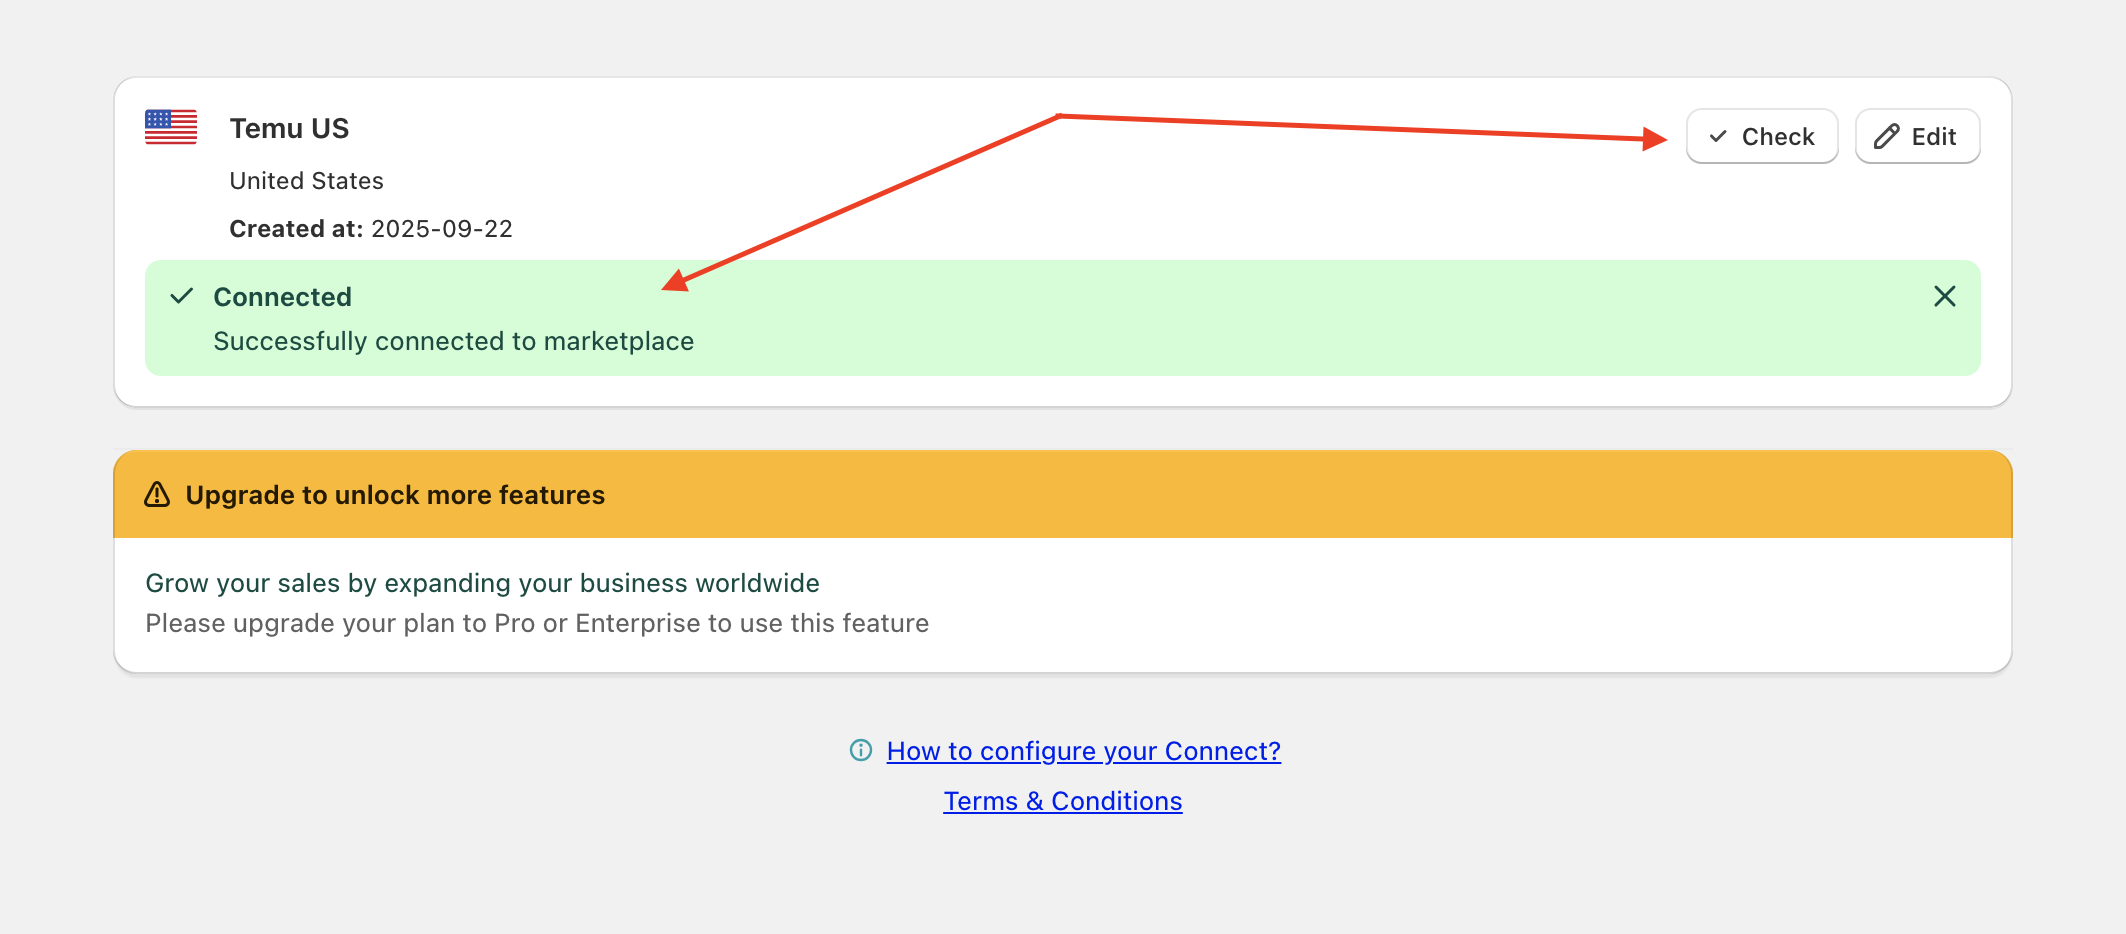Dismiss the success connection notification

(x=1945, y=296)
